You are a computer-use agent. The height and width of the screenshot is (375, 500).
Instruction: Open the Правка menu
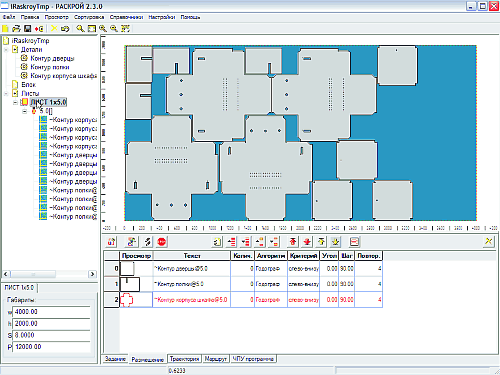[x=30, y=17]
